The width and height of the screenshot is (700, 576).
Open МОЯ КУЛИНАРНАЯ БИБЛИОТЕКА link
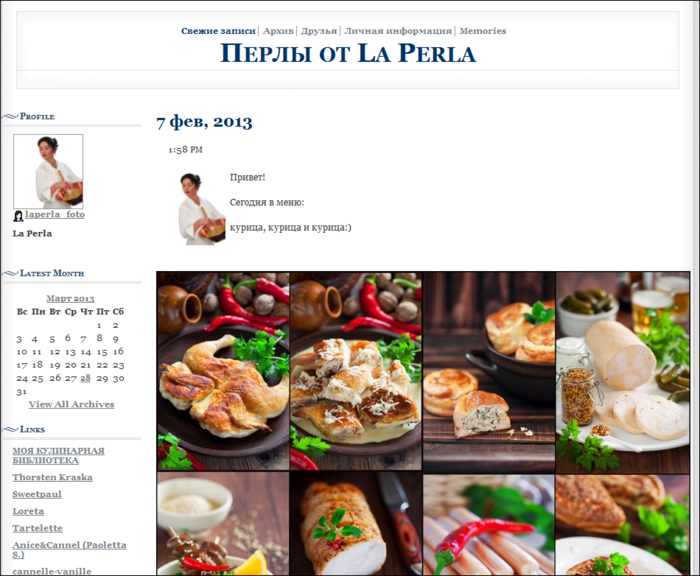pos(58,455)
